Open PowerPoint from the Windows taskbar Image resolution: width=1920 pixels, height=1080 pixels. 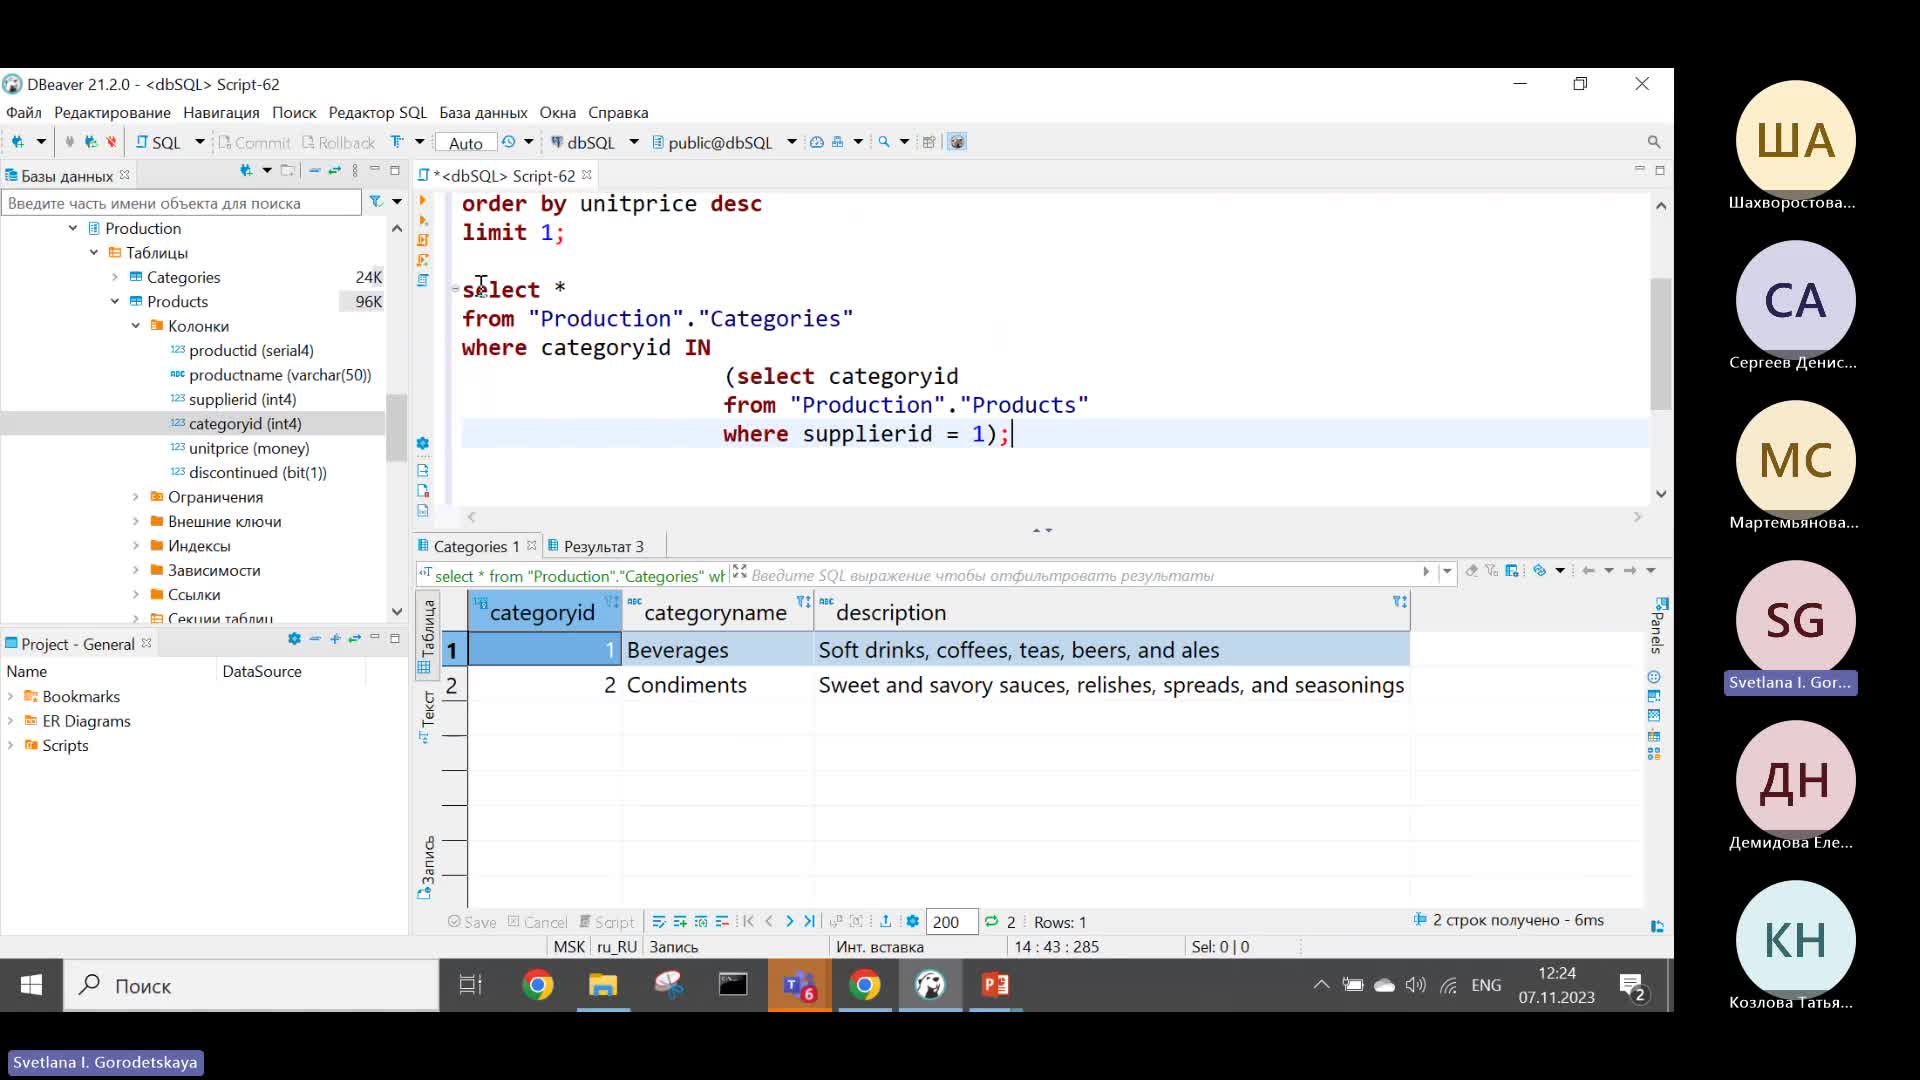tap(996, 985)
